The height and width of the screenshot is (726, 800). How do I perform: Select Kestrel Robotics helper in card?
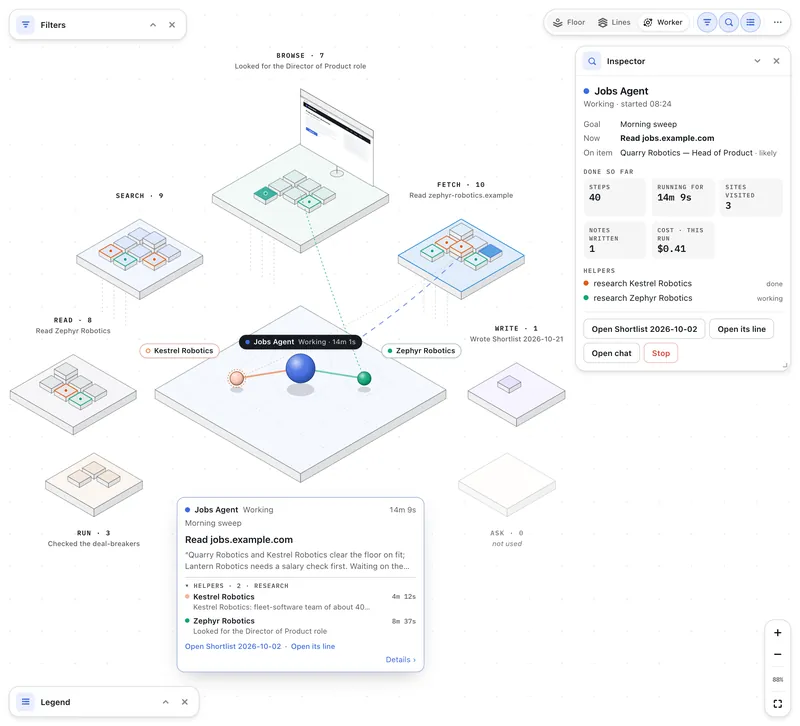[300, 602]
